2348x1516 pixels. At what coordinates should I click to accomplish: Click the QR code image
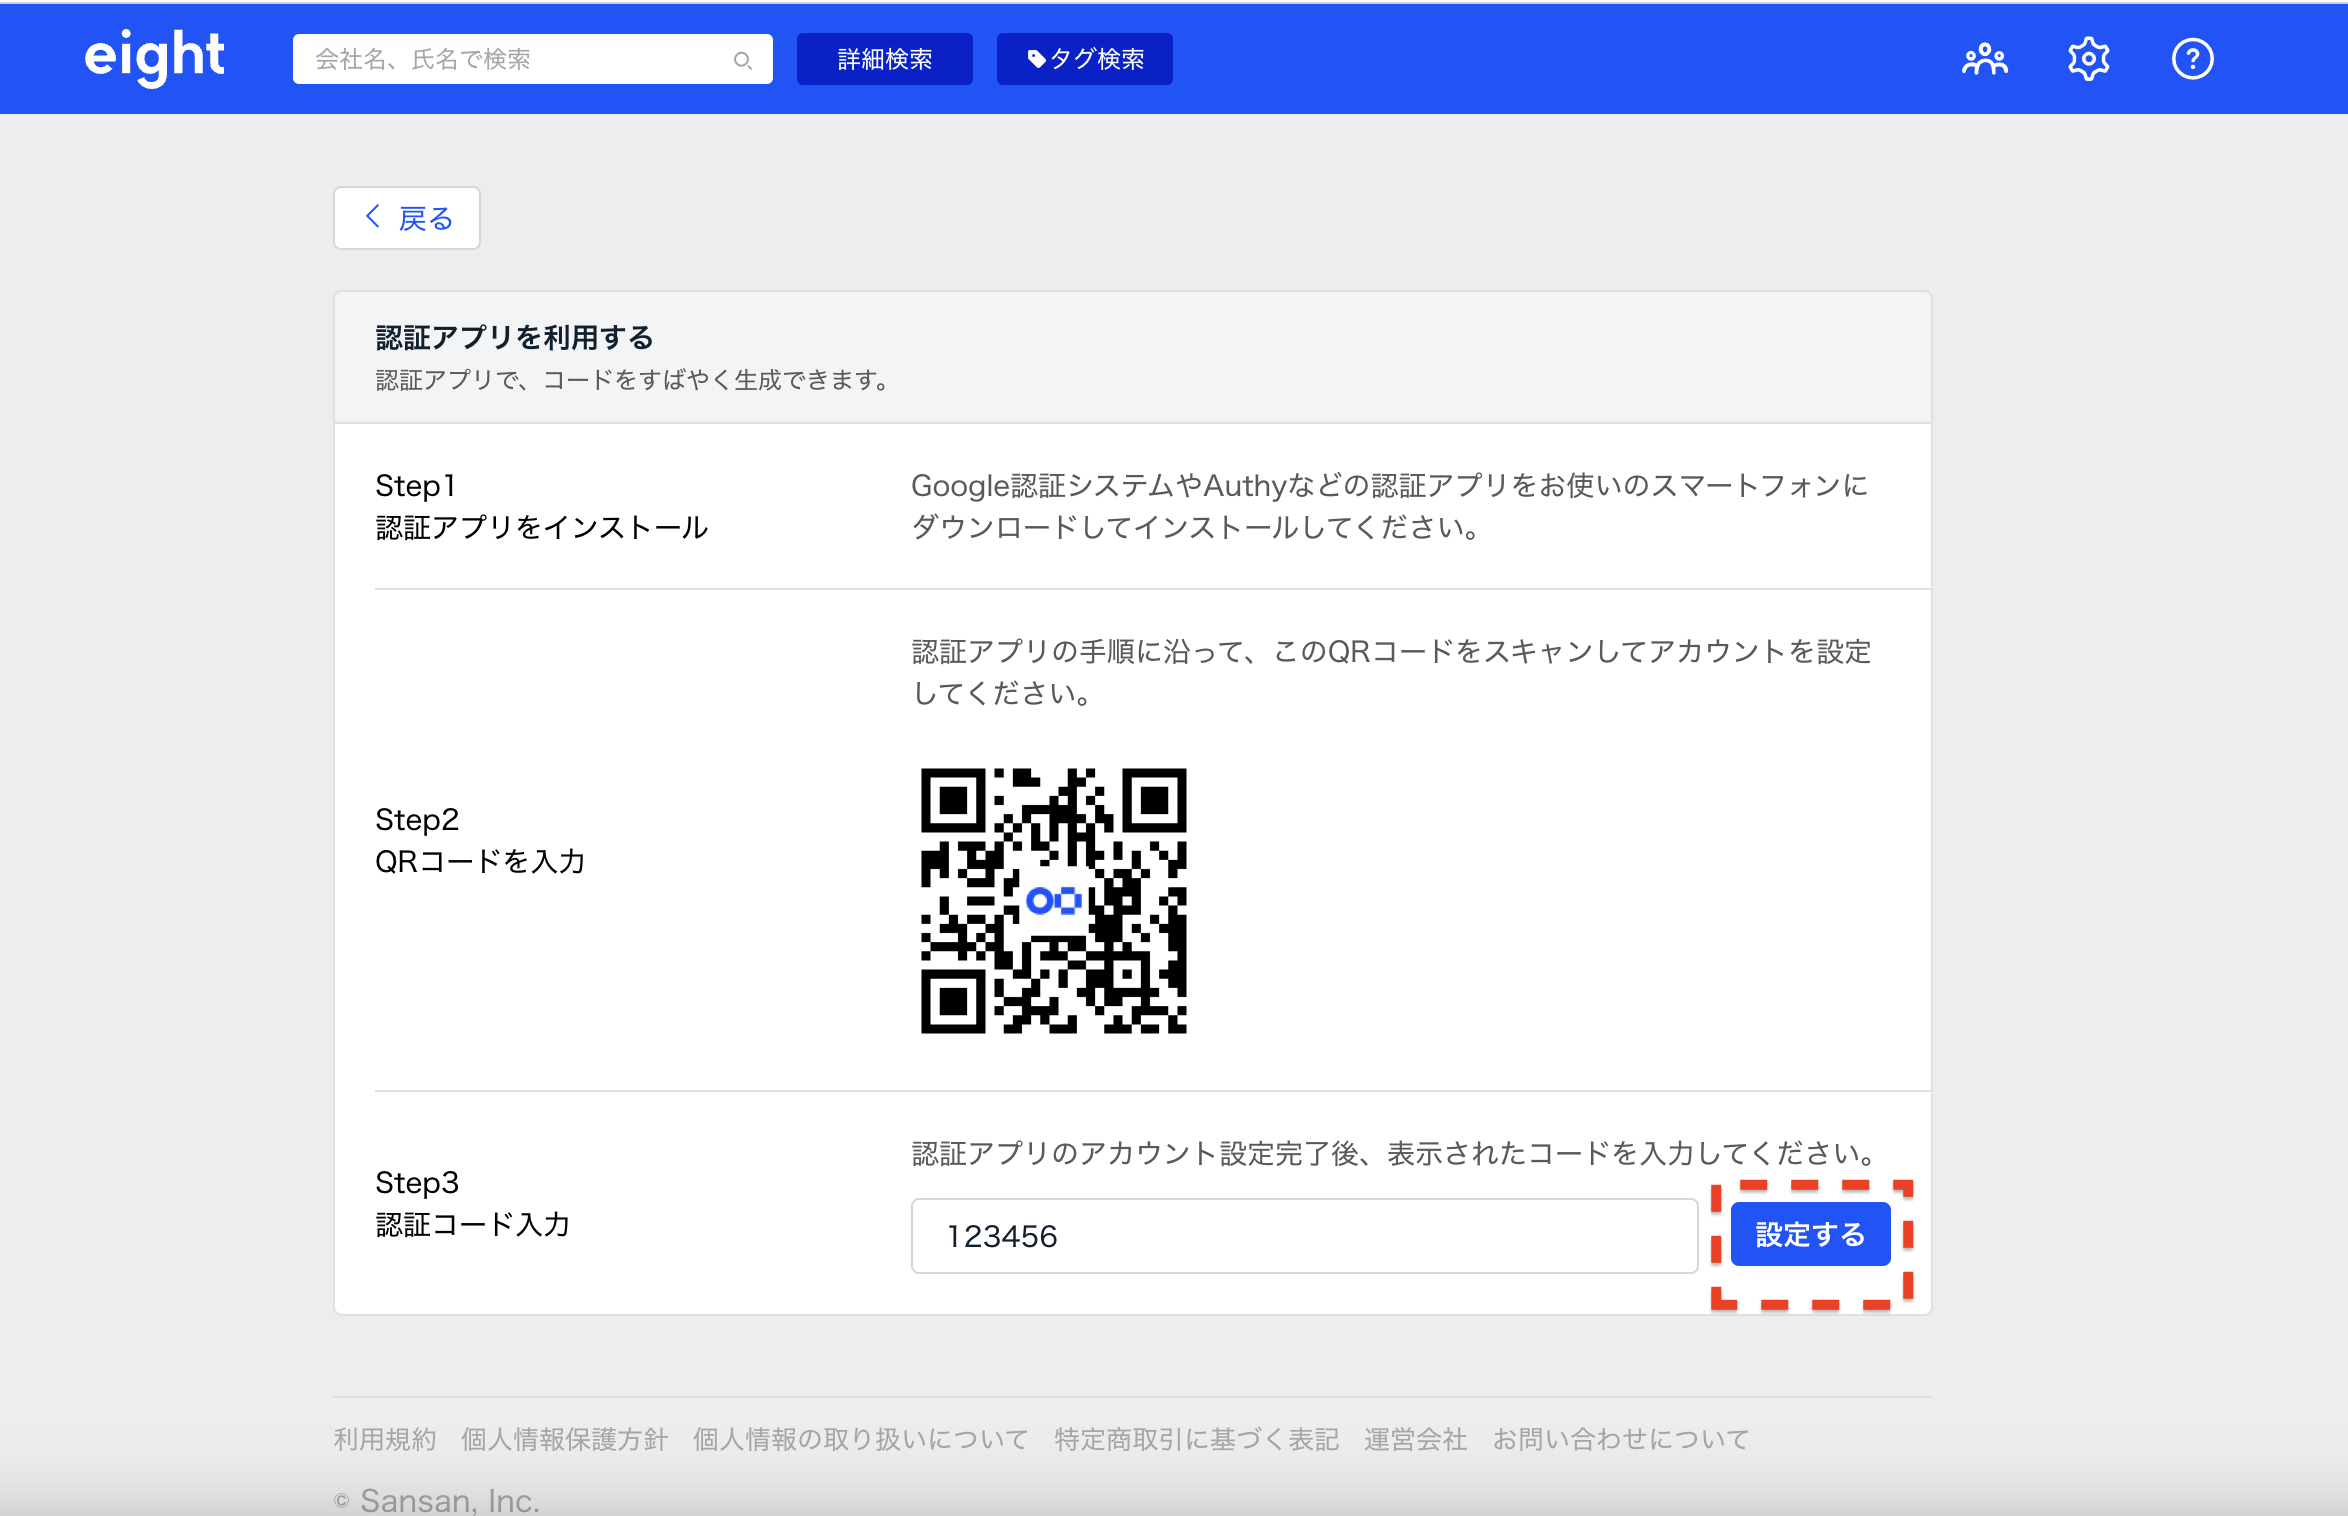click(x=1053, y=900)
